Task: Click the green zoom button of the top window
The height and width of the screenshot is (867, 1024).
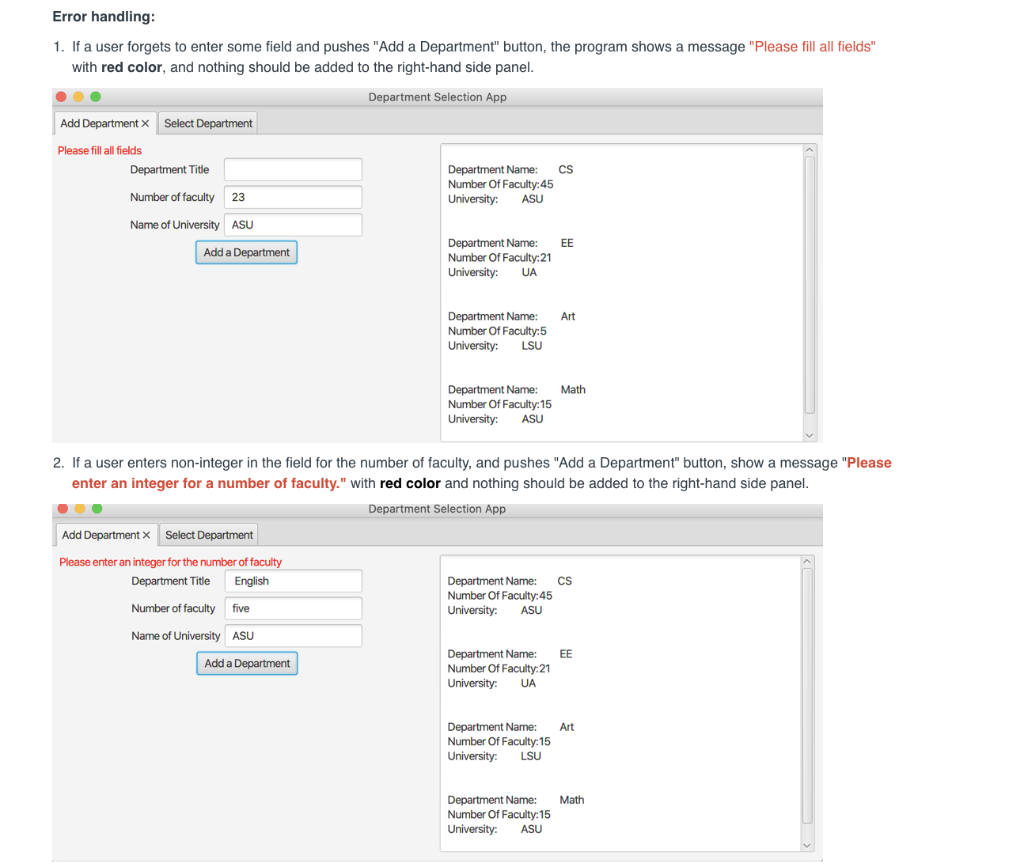Action: pos(95,97)
